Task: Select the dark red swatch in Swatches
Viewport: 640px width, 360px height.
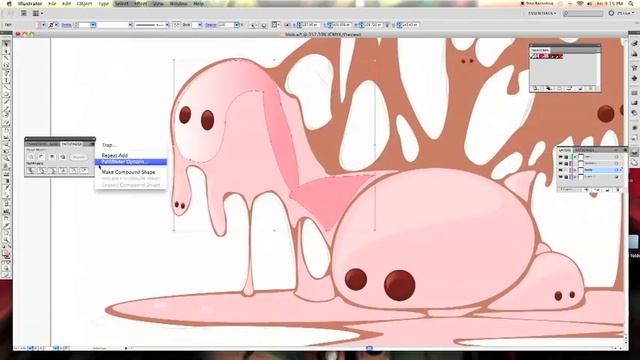Action: (556, 56)
